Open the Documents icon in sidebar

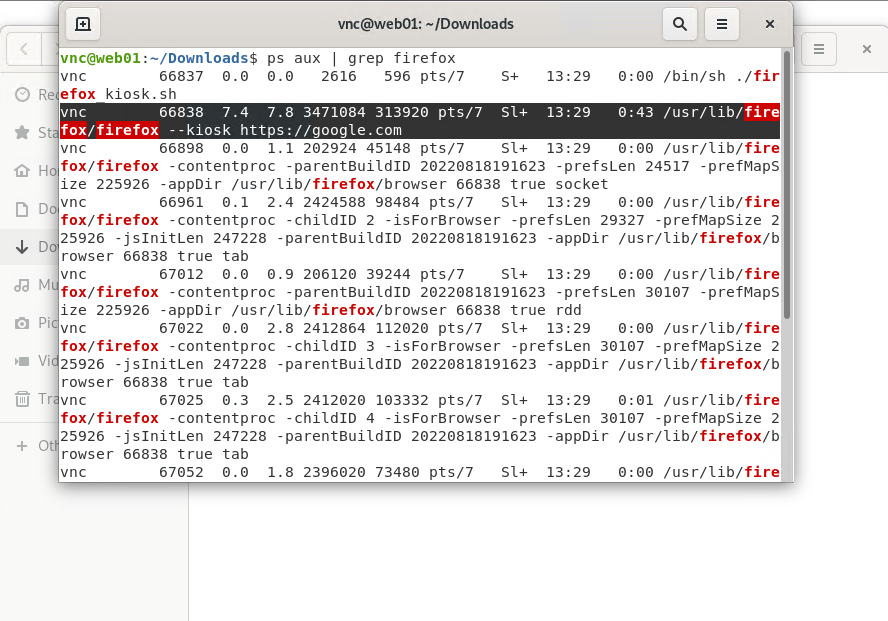pos(22,209)
